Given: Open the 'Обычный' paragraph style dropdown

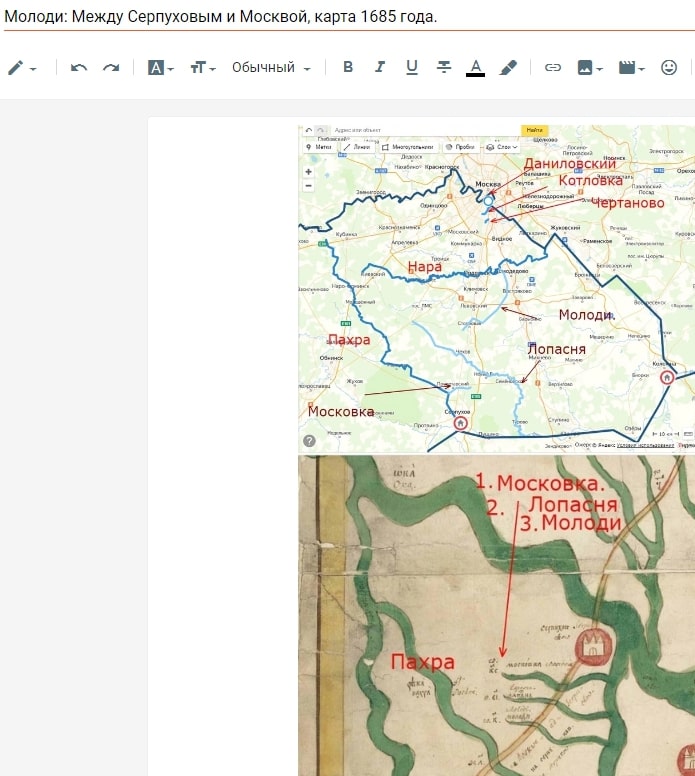Looking at the screenshot, I should tap(271, 67).
